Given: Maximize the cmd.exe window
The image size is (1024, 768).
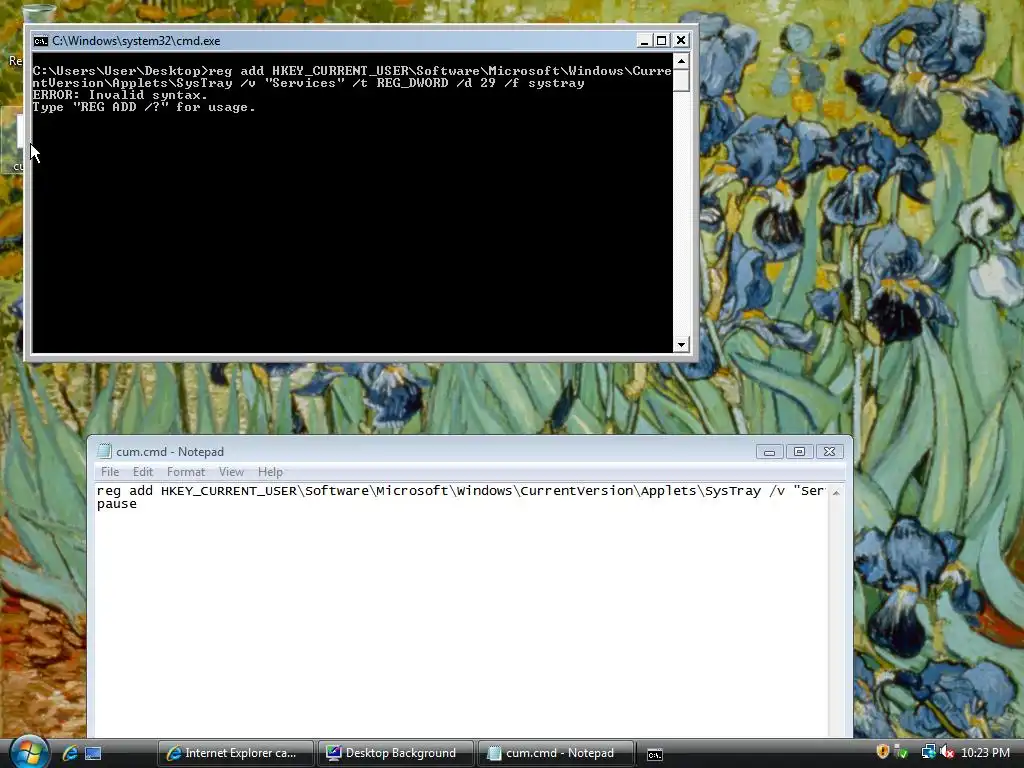Looking at the screenshot, I should pos(662,40).
